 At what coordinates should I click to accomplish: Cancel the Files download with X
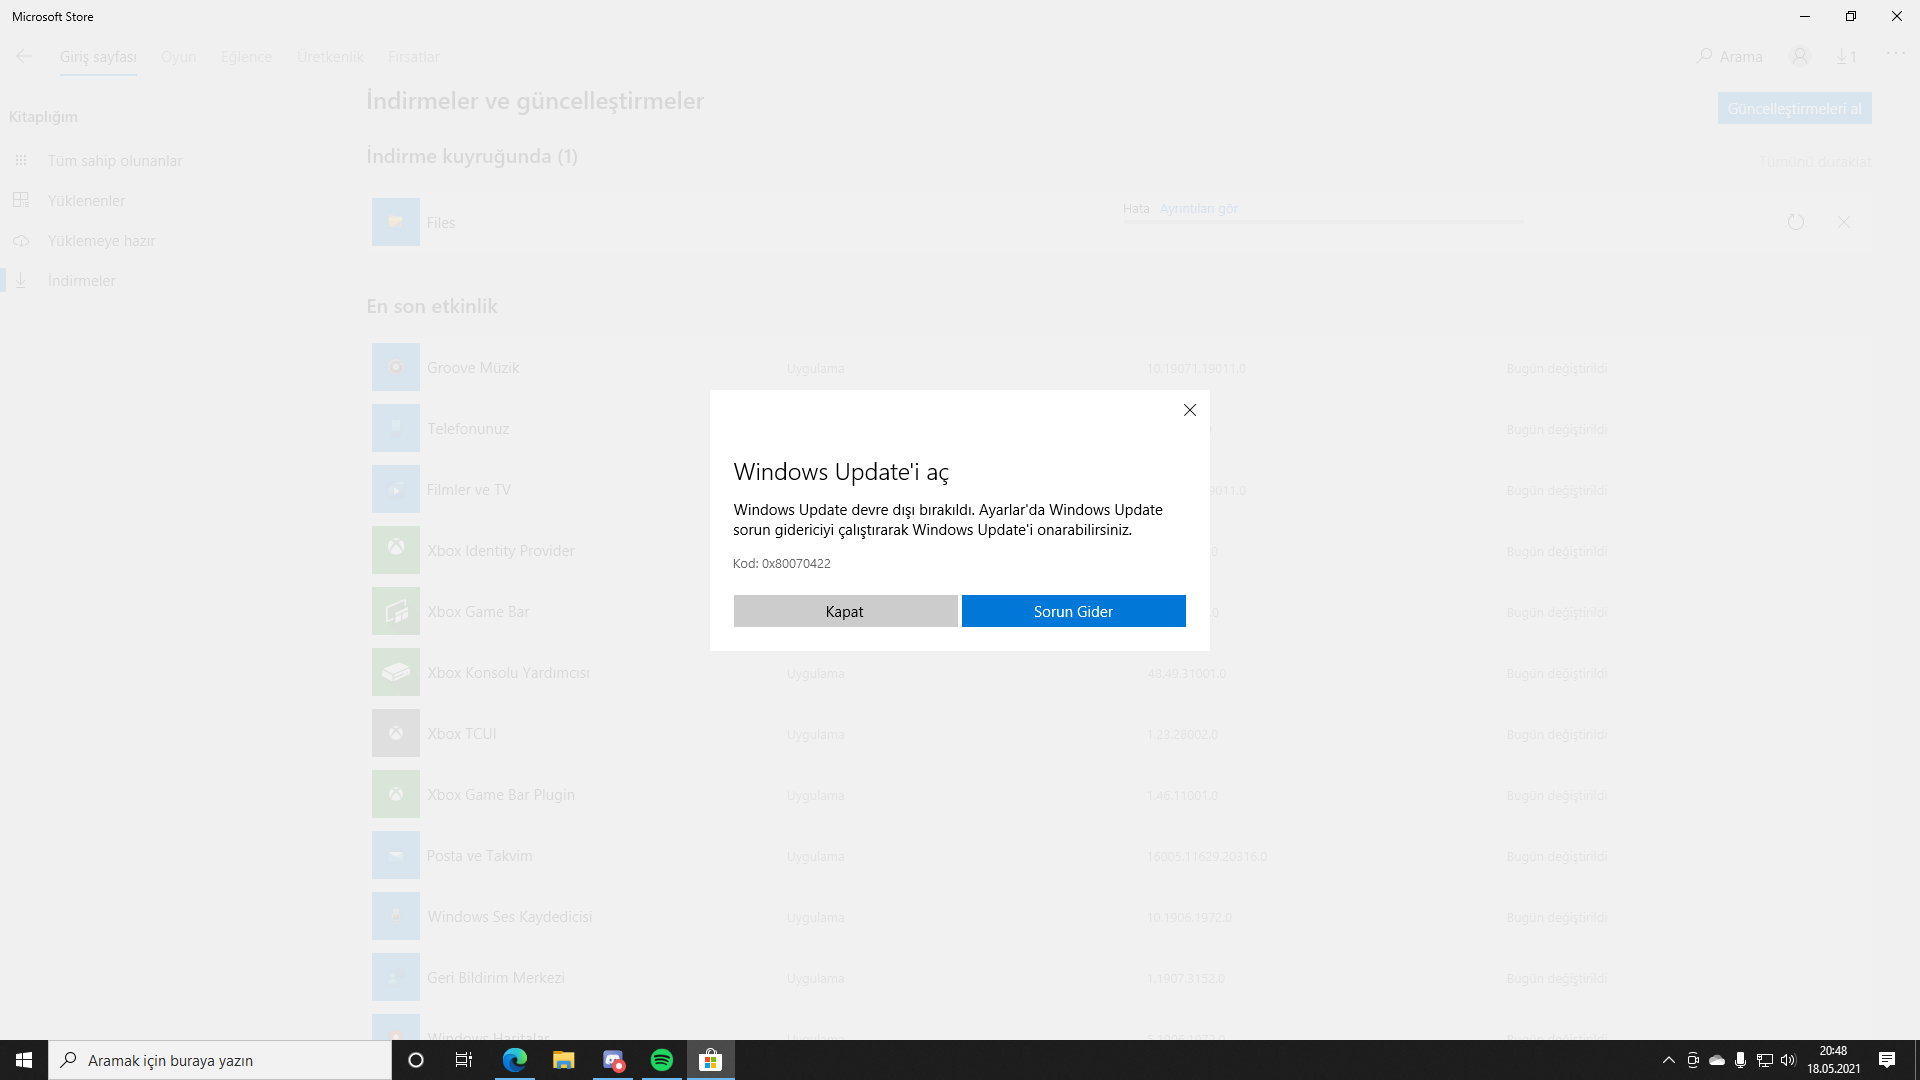point(1843,222)
